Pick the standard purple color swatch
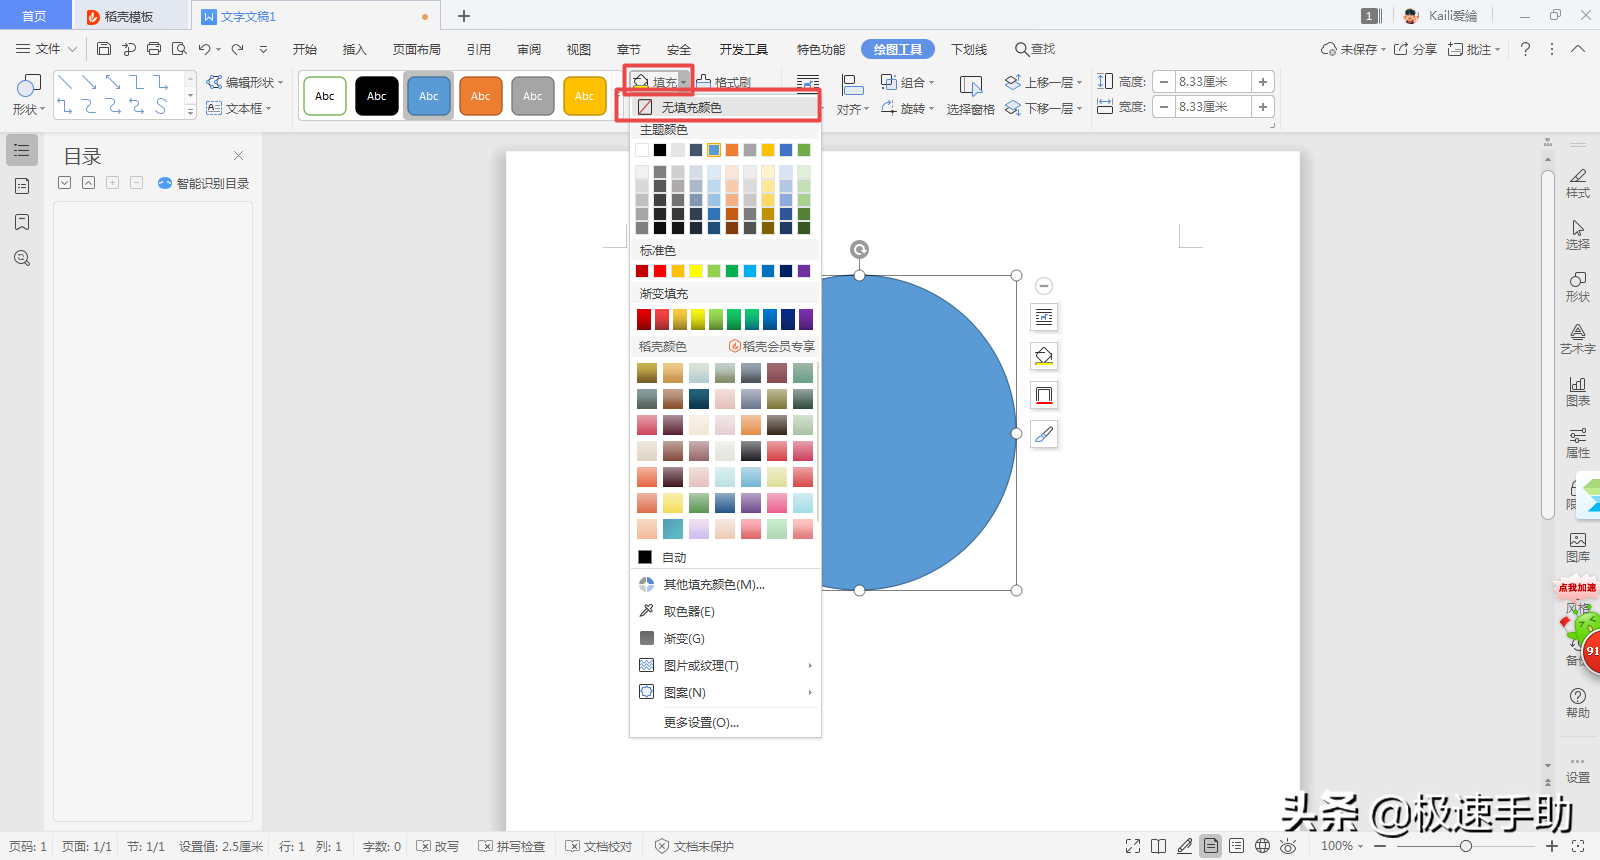1600x860 pixels. [x=804, y=271]
